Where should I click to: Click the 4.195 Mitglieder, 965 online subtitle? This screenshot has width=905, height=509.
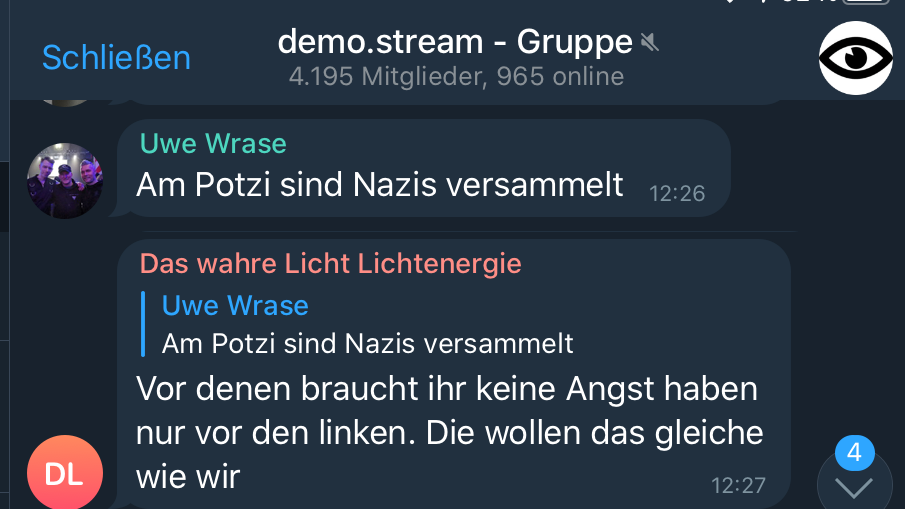pyautogui.click(x=456, y=76)
